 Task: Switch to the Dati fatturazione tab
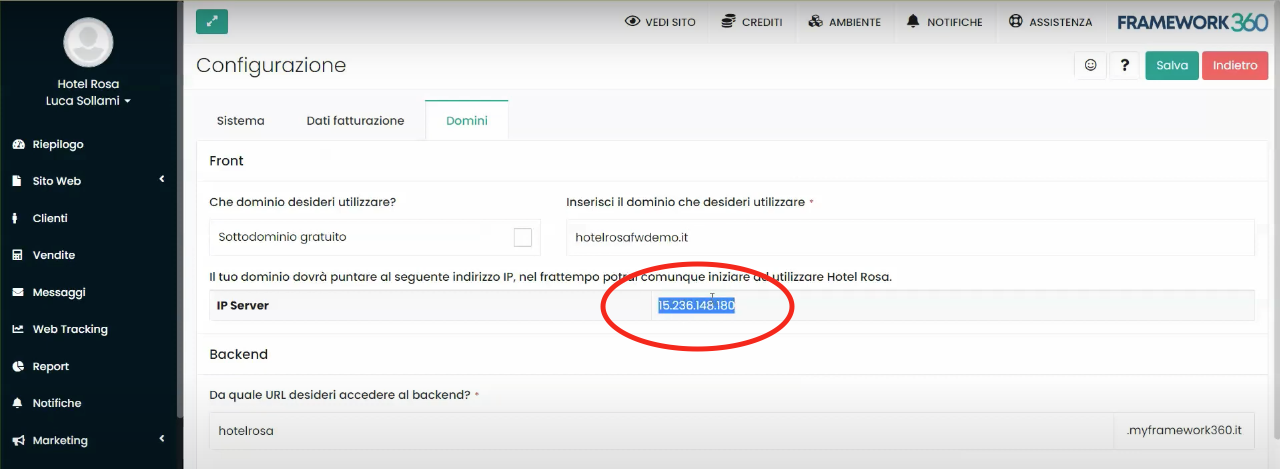point(355,120)
